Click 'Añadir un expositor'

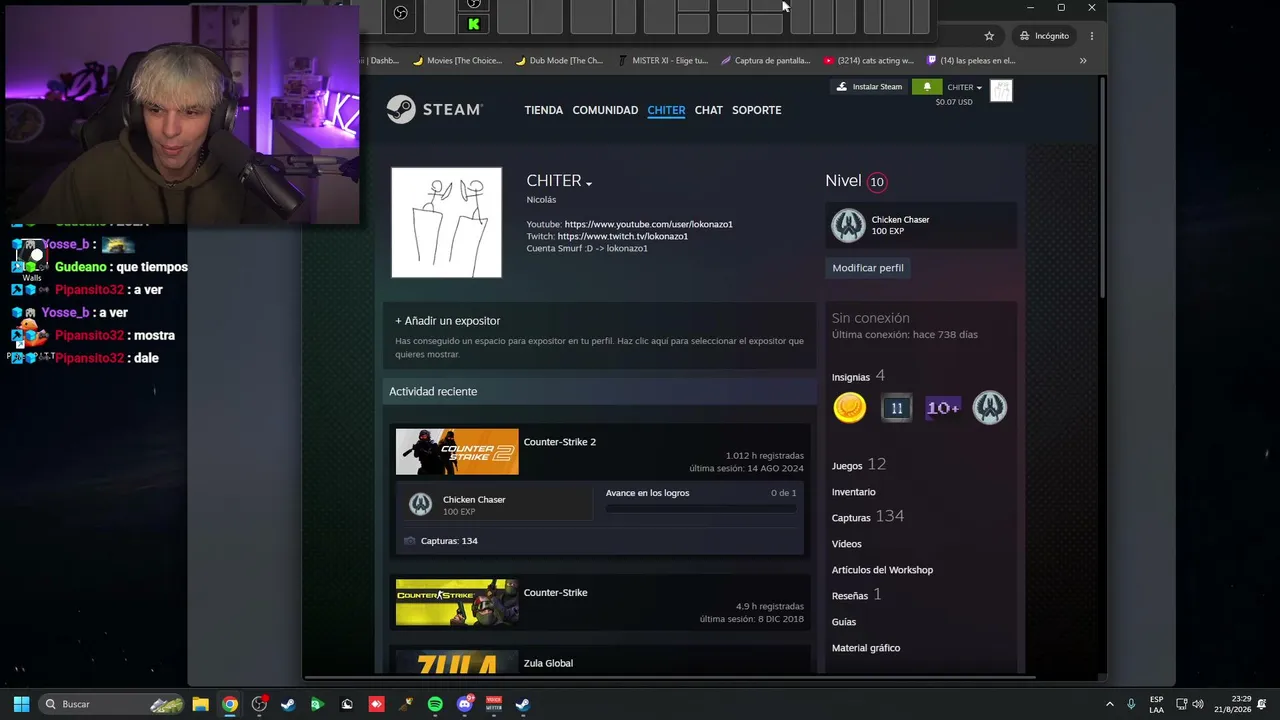coord(447,321)
